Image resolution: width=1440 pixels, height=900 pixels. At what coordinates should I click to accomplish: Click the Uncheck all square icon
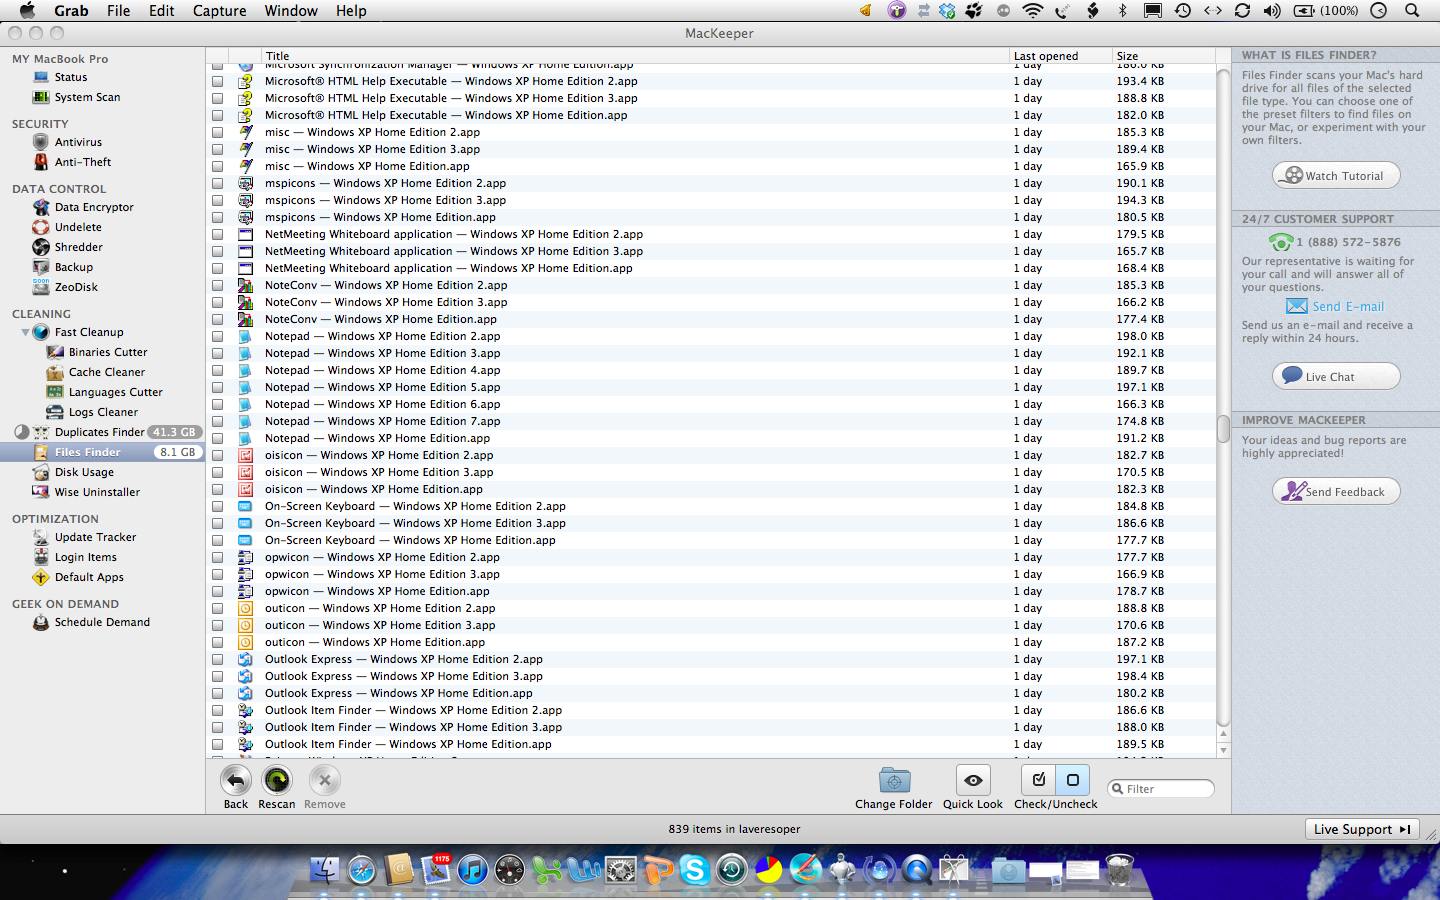point(1073,780)
